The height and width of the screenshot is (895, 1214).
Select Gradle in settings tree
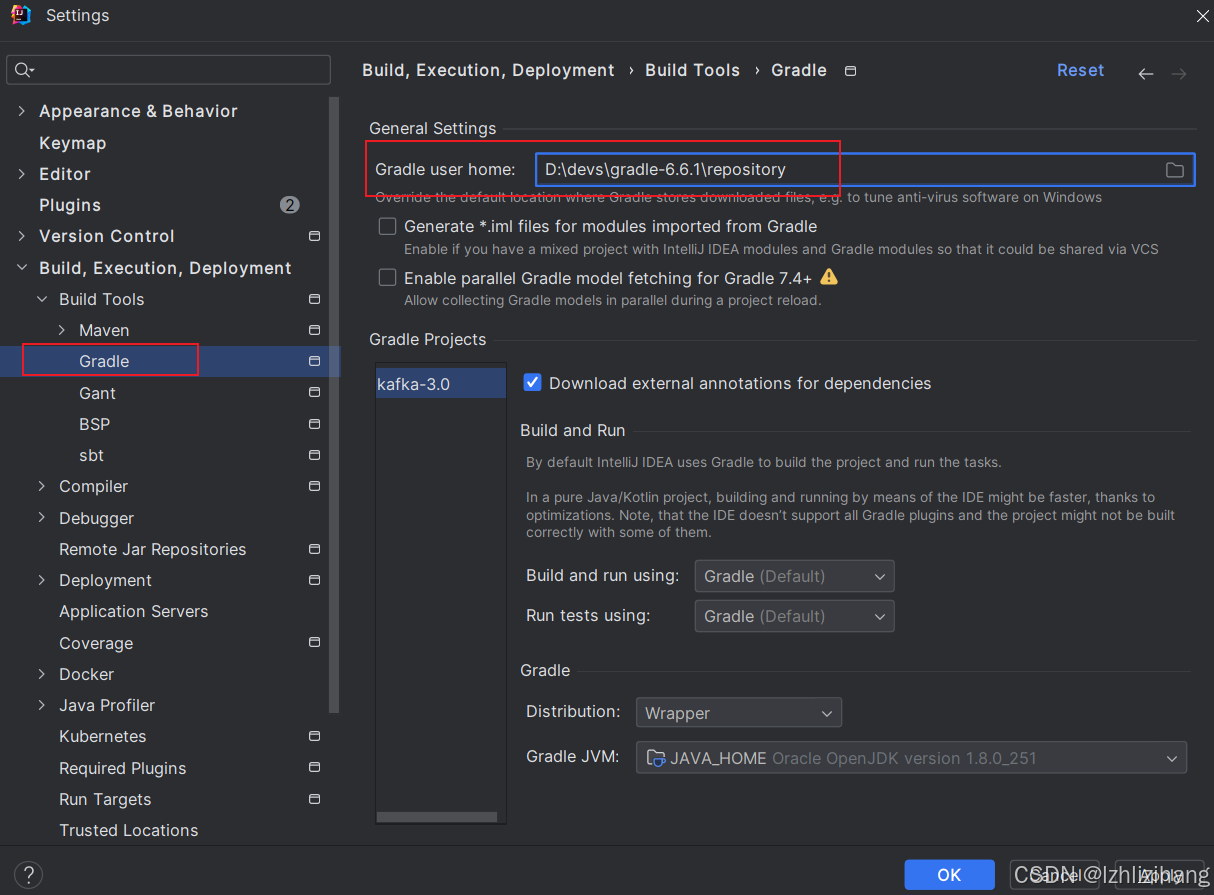[x=104, y=361]
